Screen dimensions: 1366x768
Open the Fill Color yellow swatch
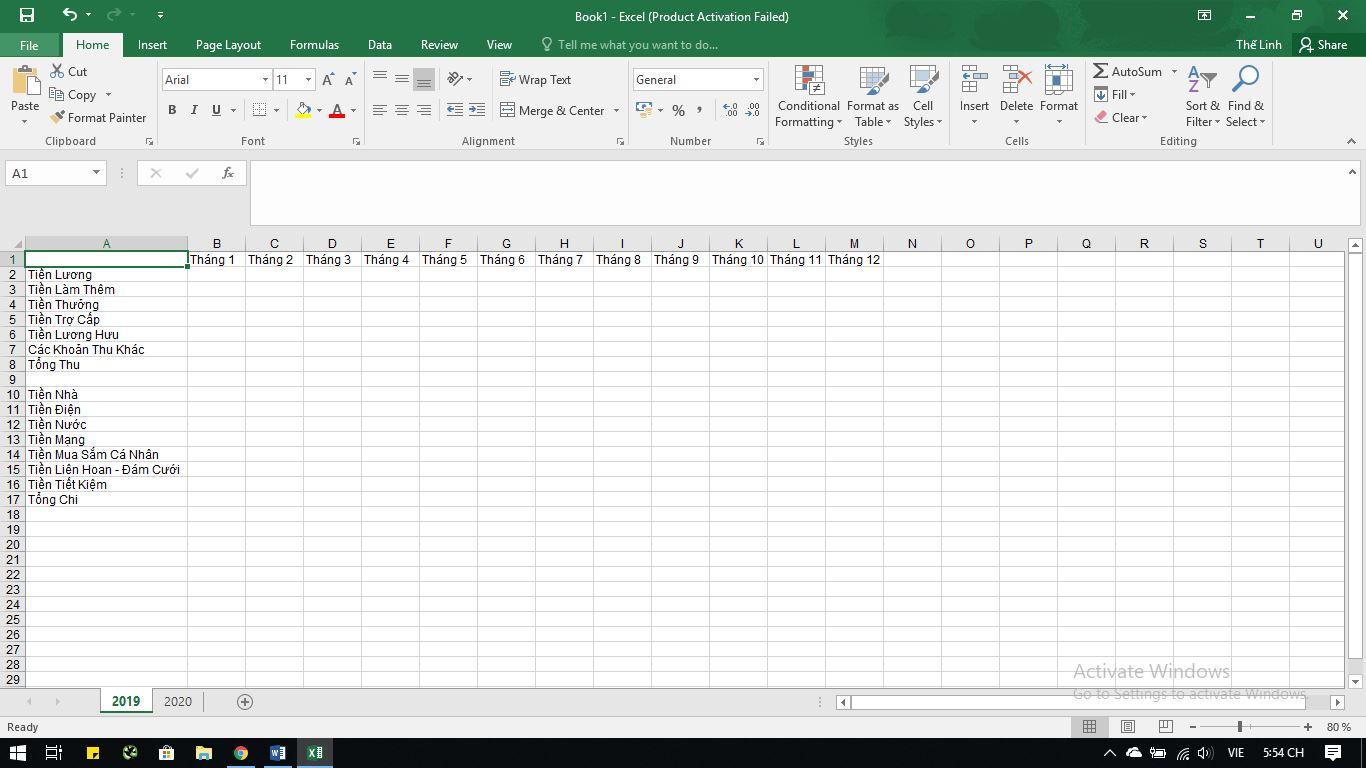(303, 111)
